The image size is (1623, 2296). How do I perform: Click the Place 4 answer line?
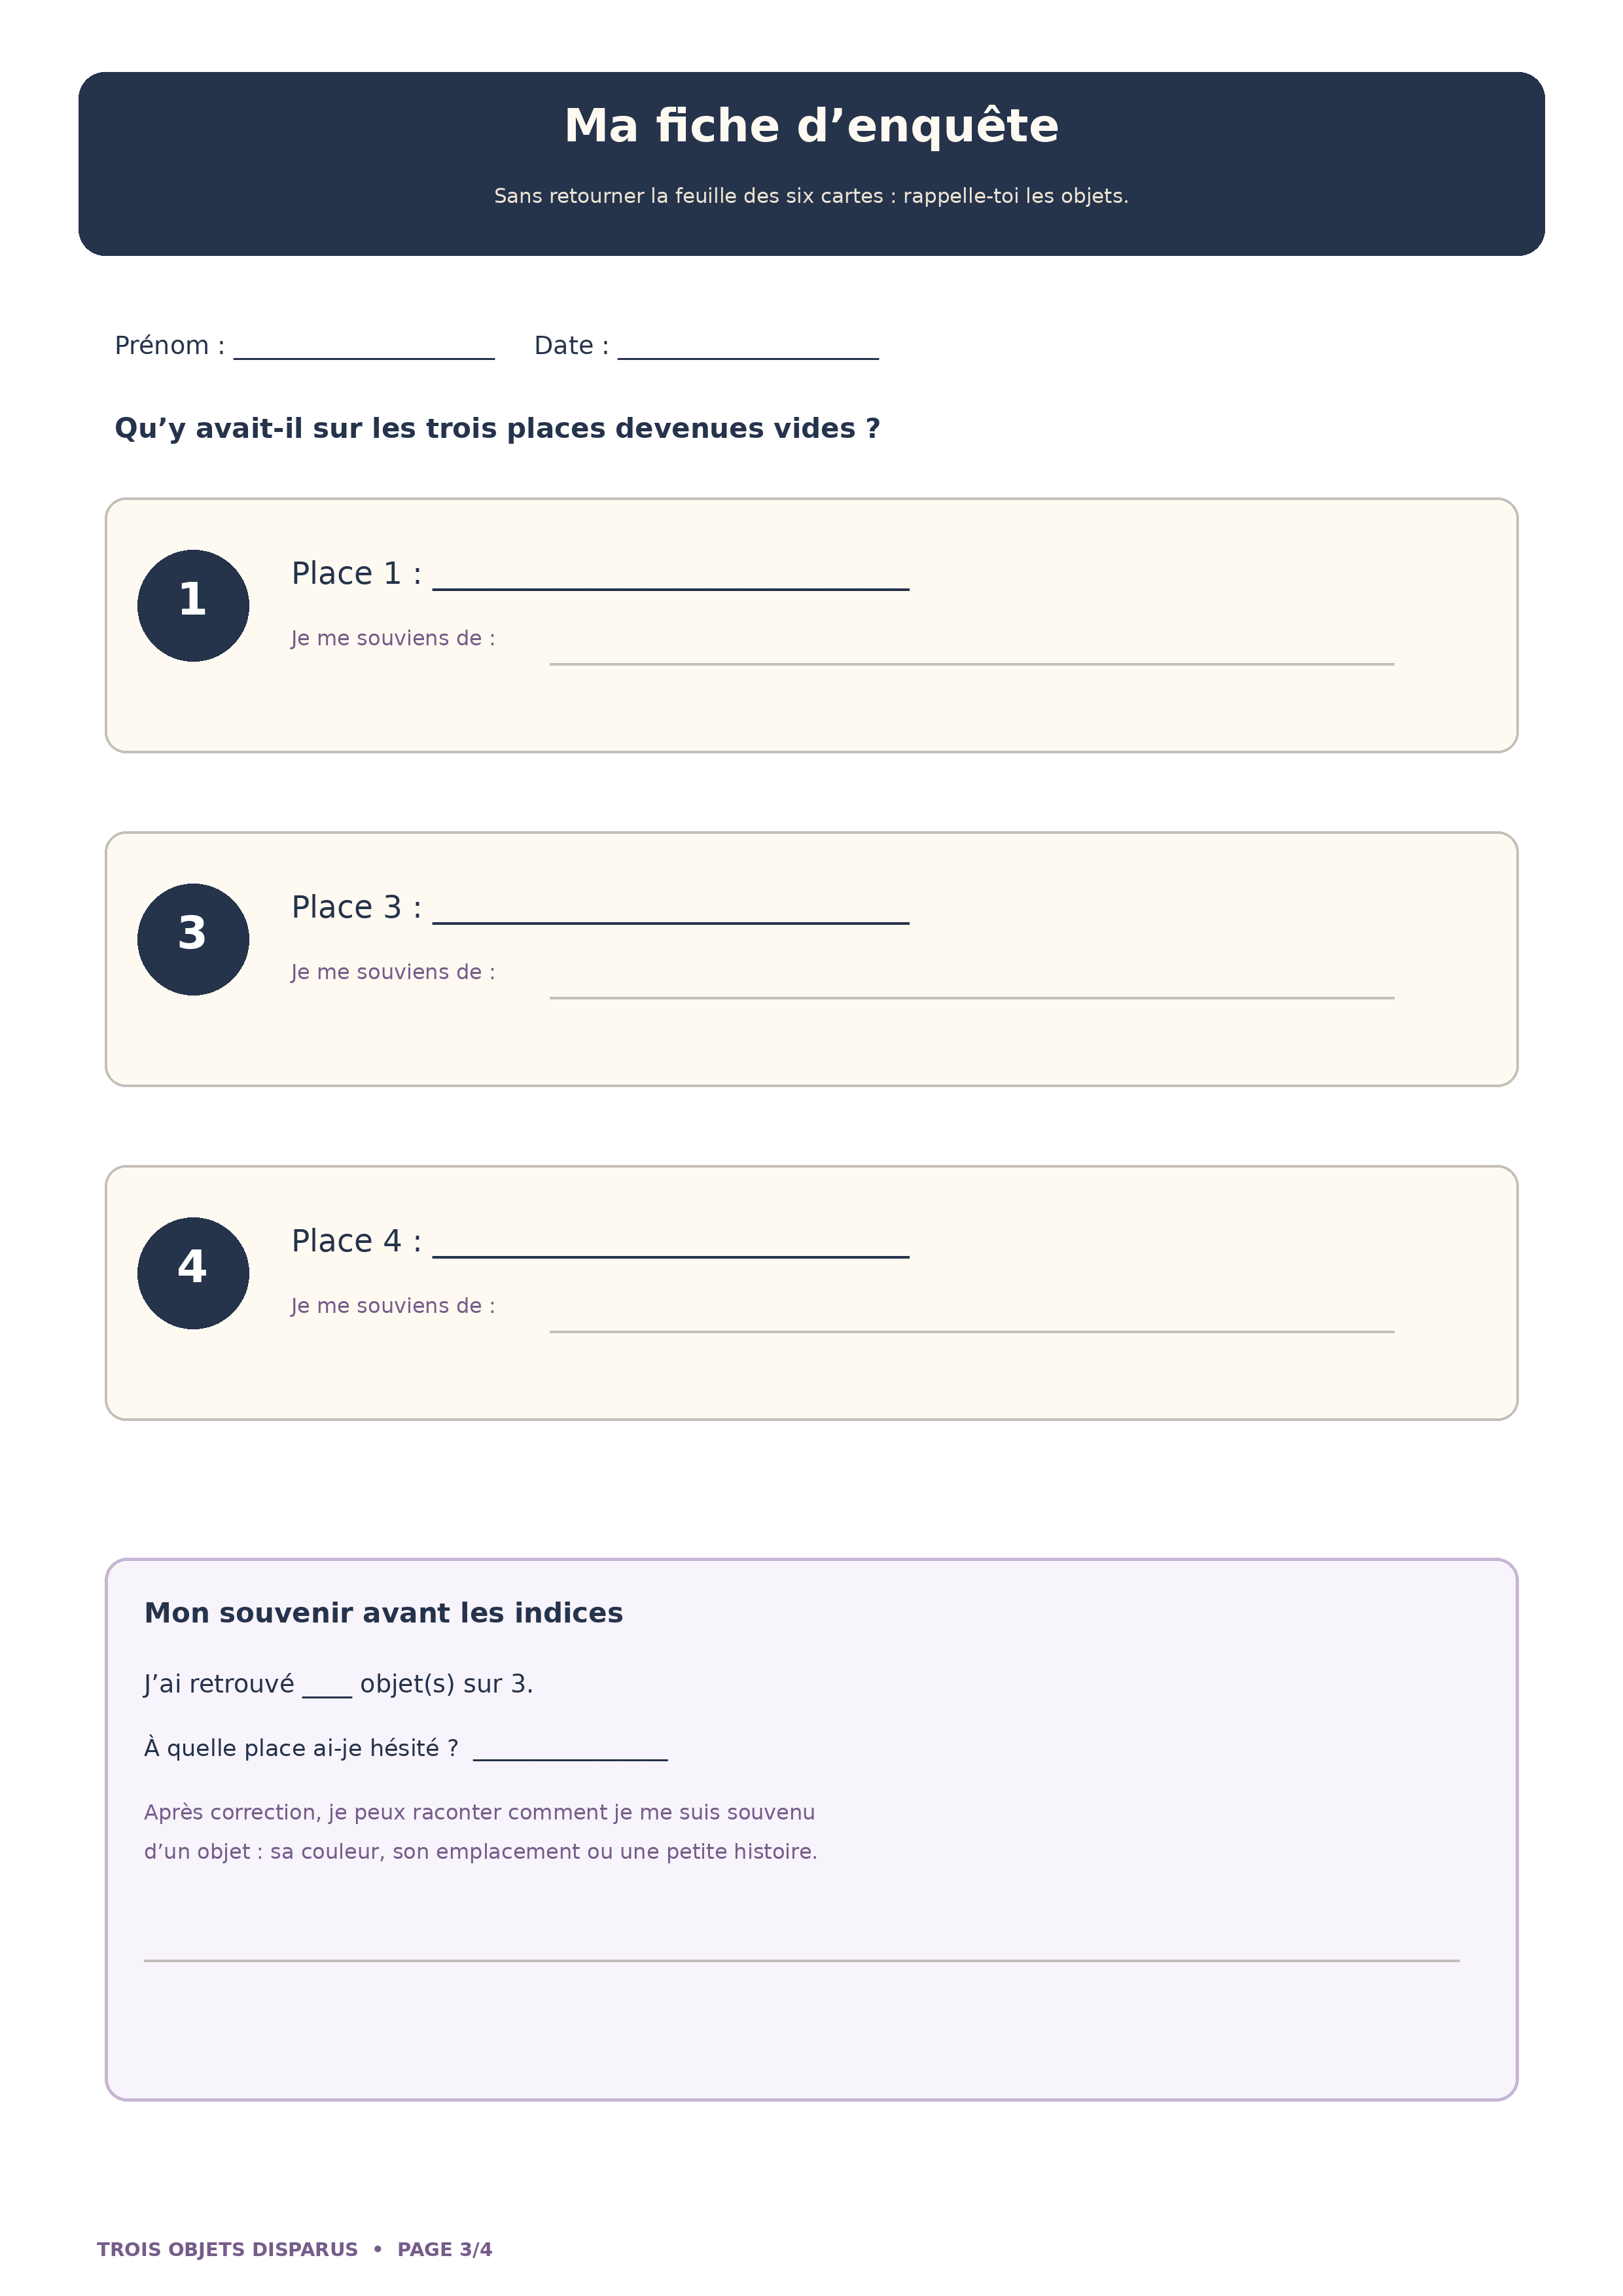pos(670,1256)
